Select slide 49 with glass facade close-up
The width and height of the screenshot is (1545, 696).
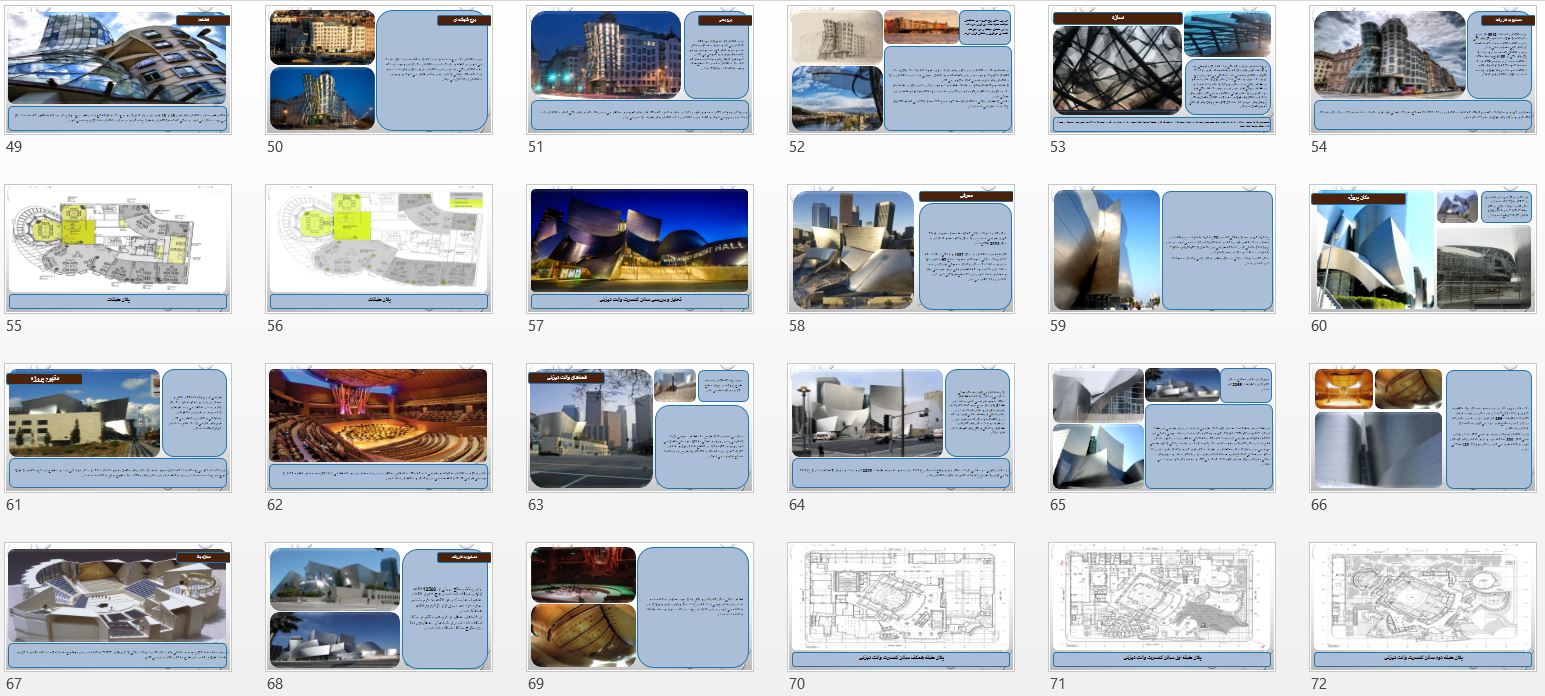[x=118, y=70]
